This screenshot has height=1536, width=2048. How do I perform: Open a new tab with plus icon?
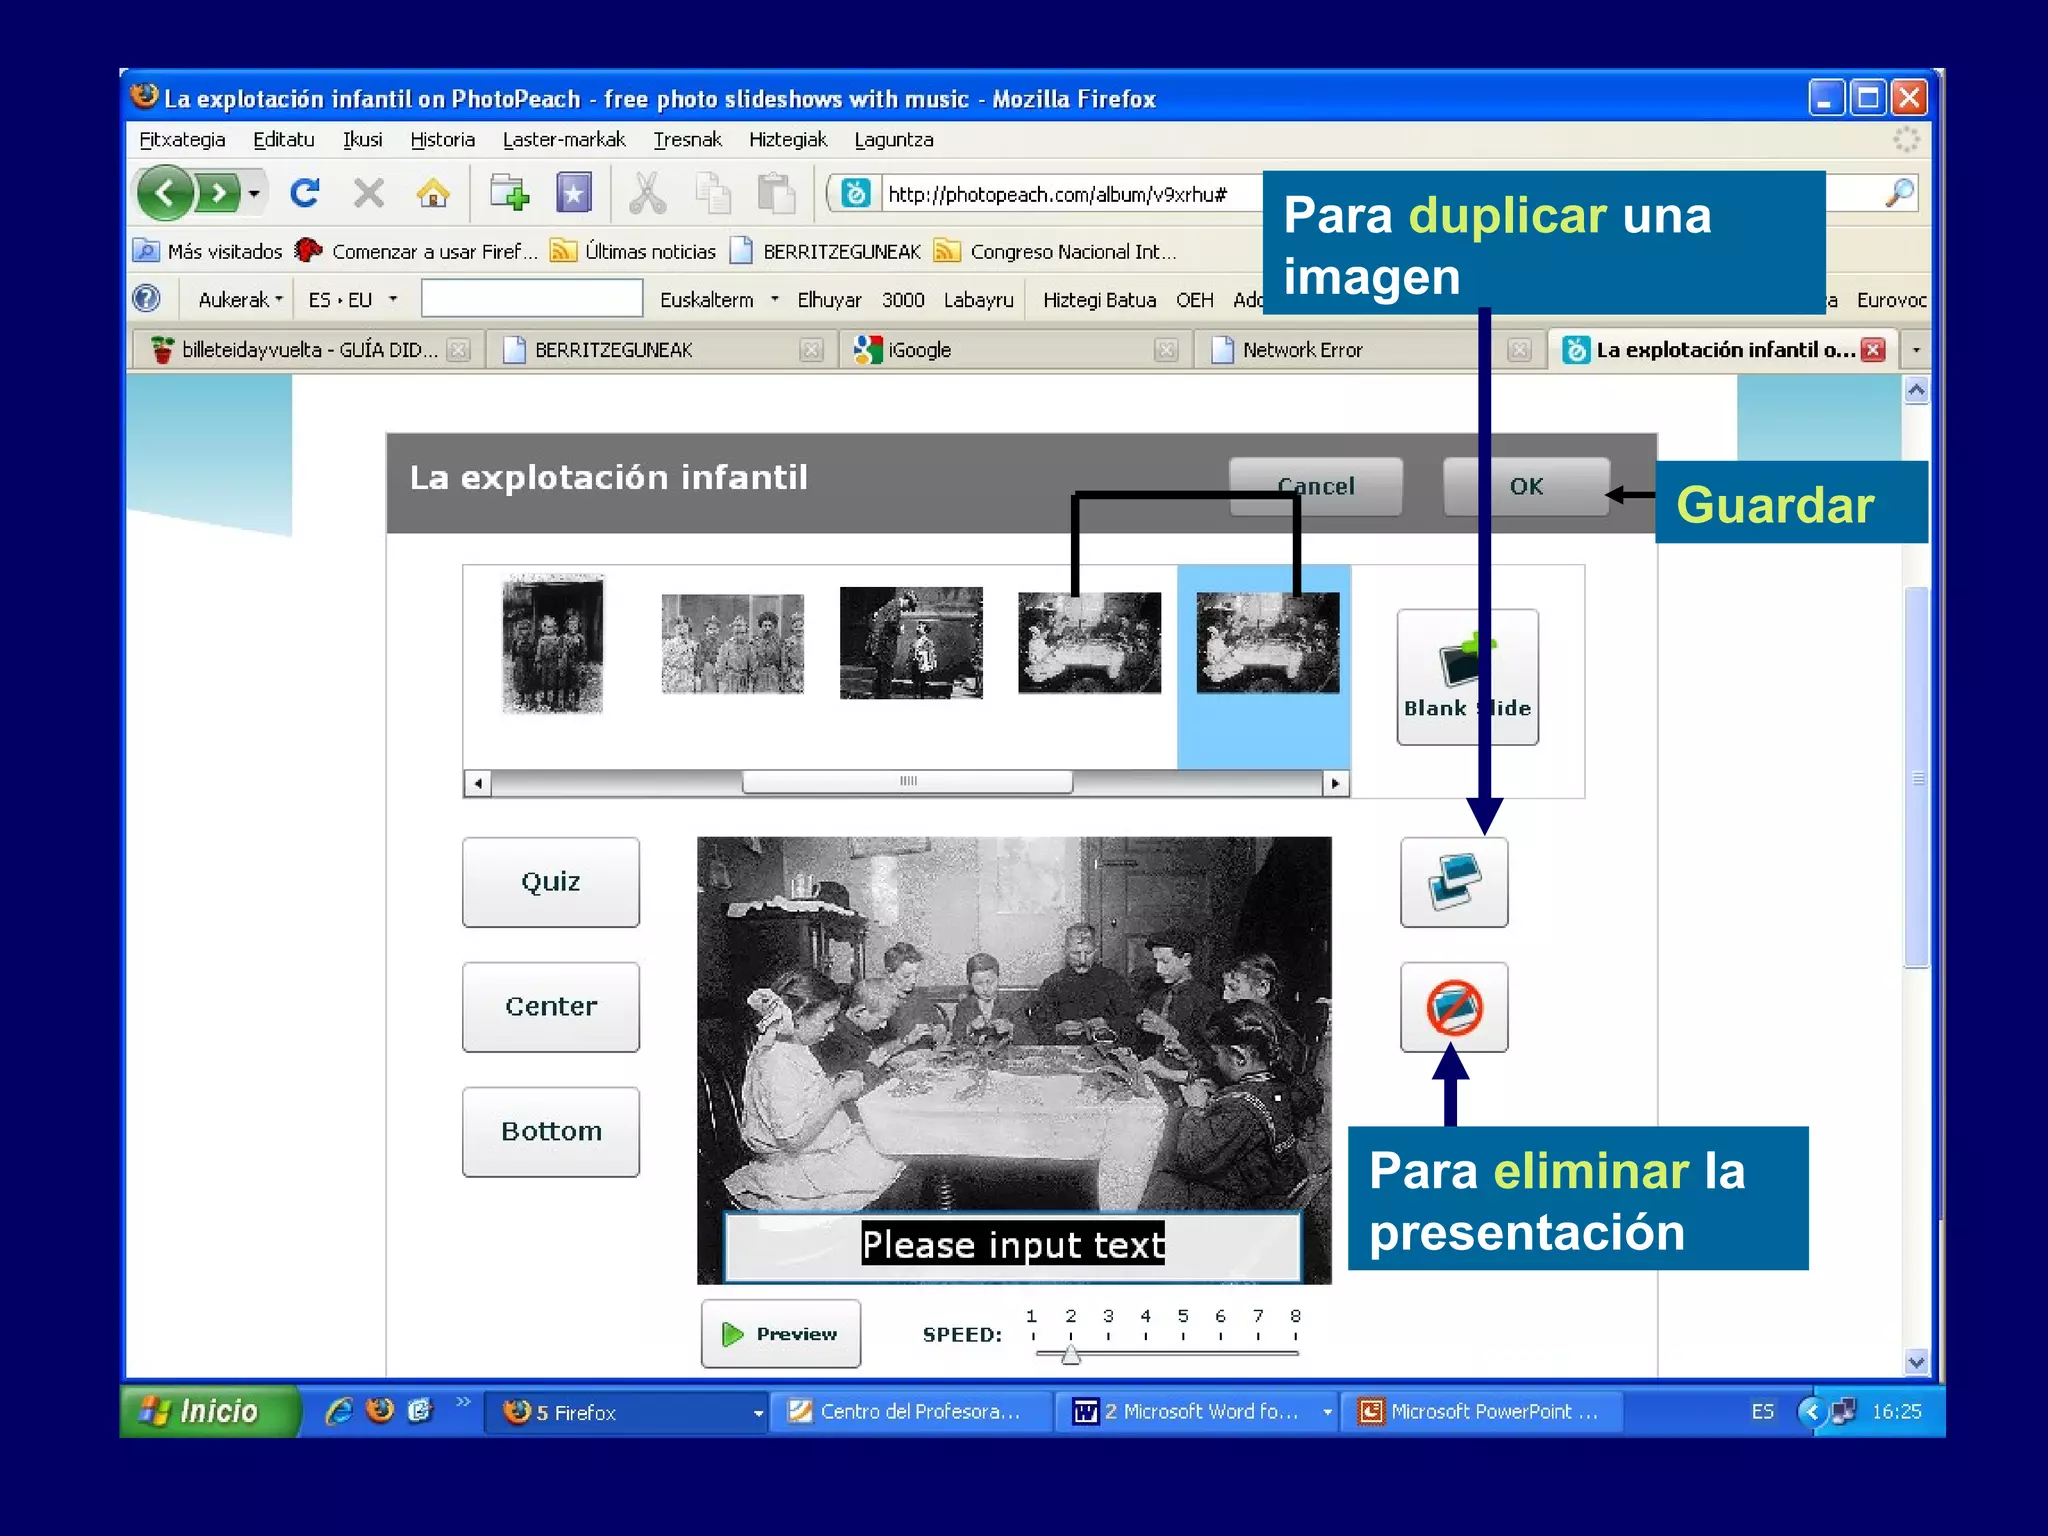click(x=510, y=192)
